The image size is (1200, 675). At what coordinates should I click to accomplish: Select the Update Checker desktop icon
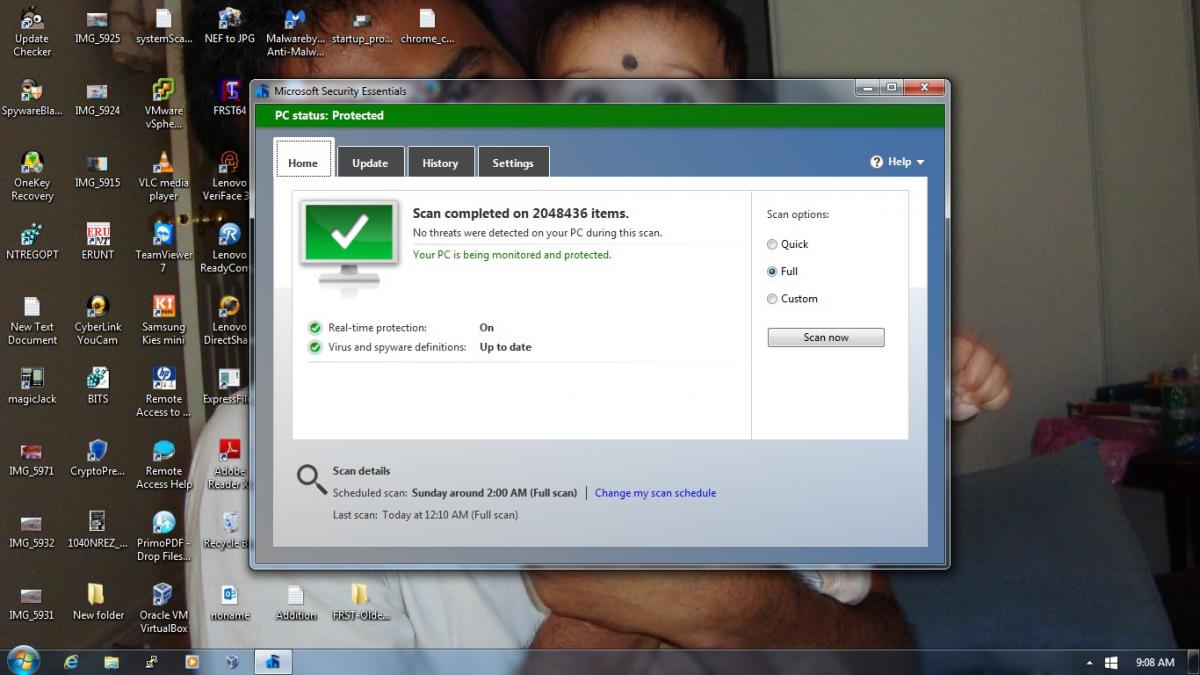click(x=32, y=32)
